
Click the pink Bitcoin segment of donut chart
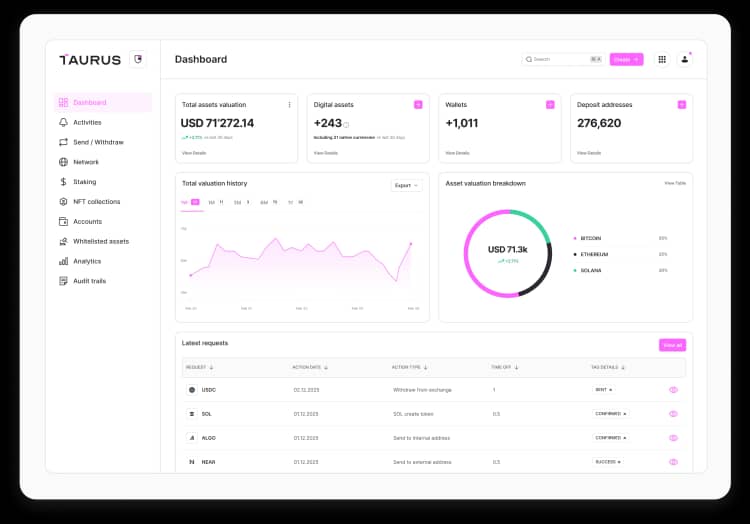click(x=468, y=253)
